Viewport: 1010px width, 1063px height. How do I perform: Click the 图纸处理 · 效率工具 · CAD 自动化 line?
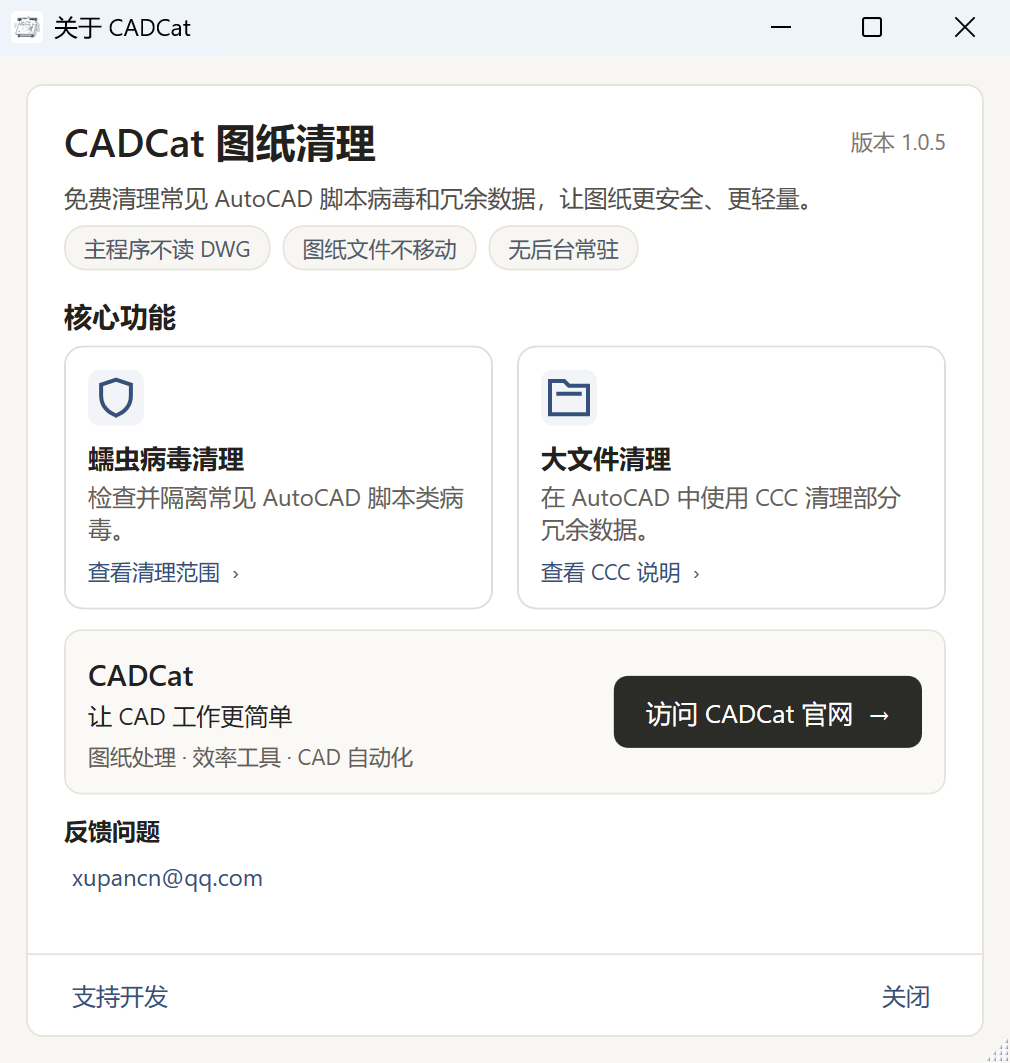pos(250,757)
